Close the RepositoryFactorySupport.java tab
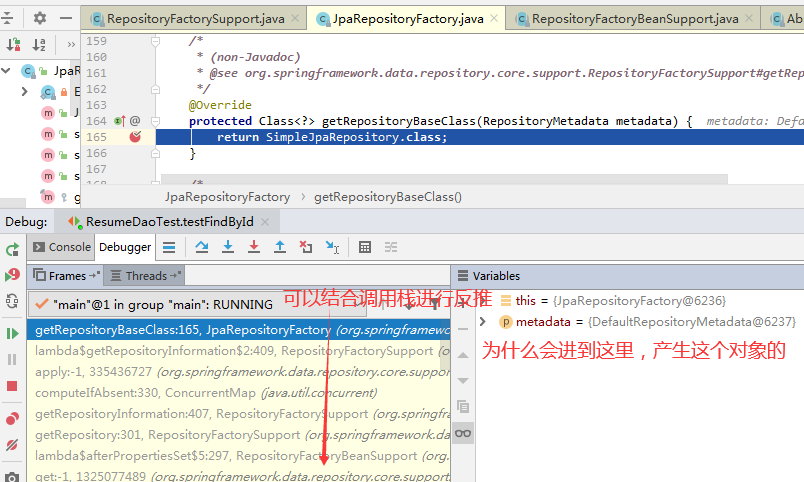Screen dimensions: 804x482 tap(295, 18)
